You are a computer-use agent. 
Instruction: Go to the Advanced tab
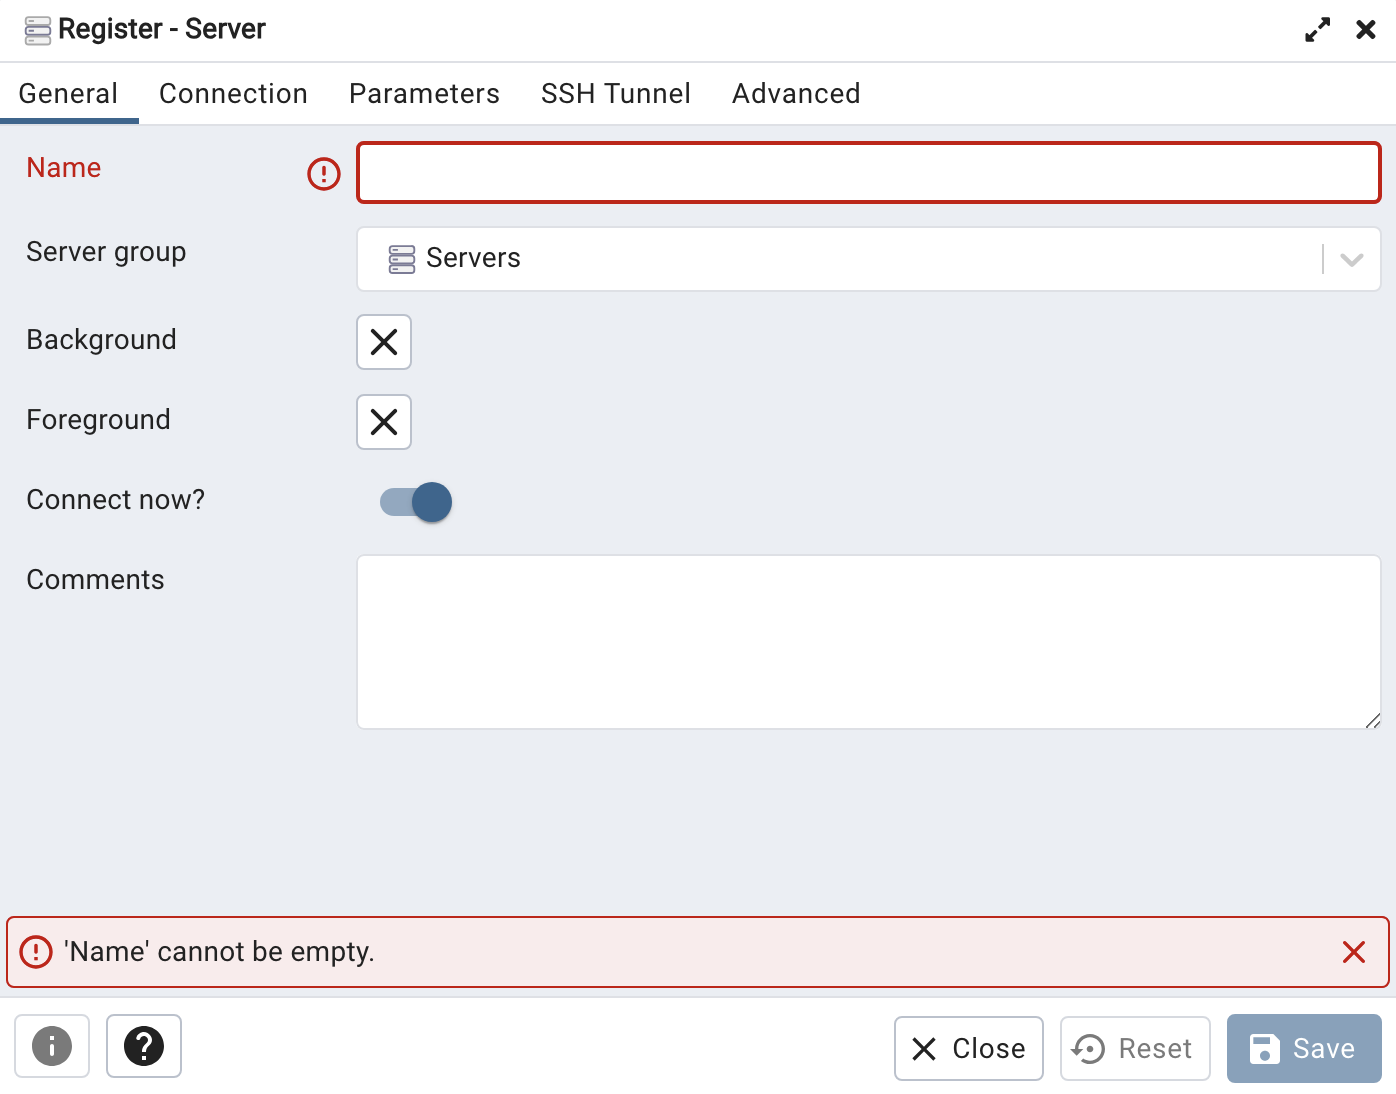click(x=796, y=94)
